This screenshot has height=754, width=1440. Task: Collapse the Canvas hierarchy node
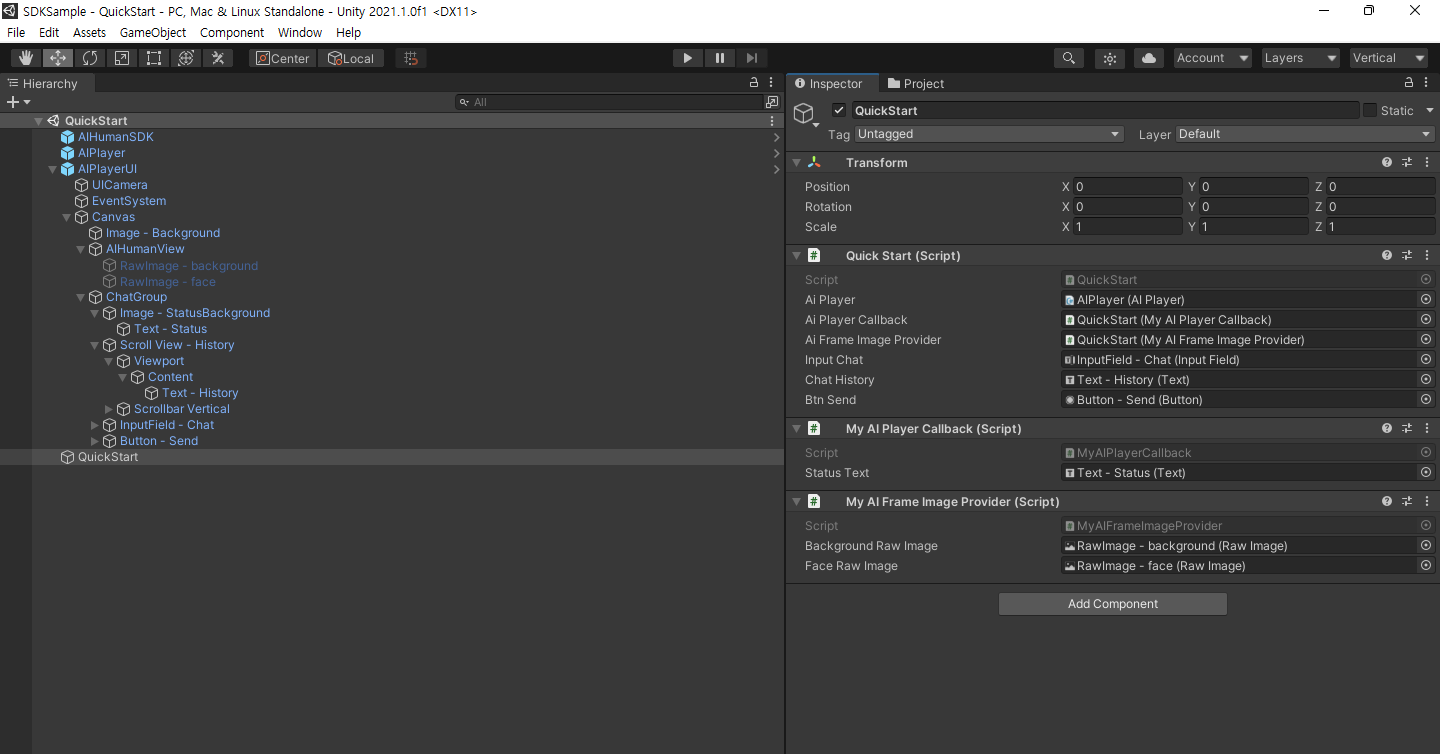tap(67, 217)
